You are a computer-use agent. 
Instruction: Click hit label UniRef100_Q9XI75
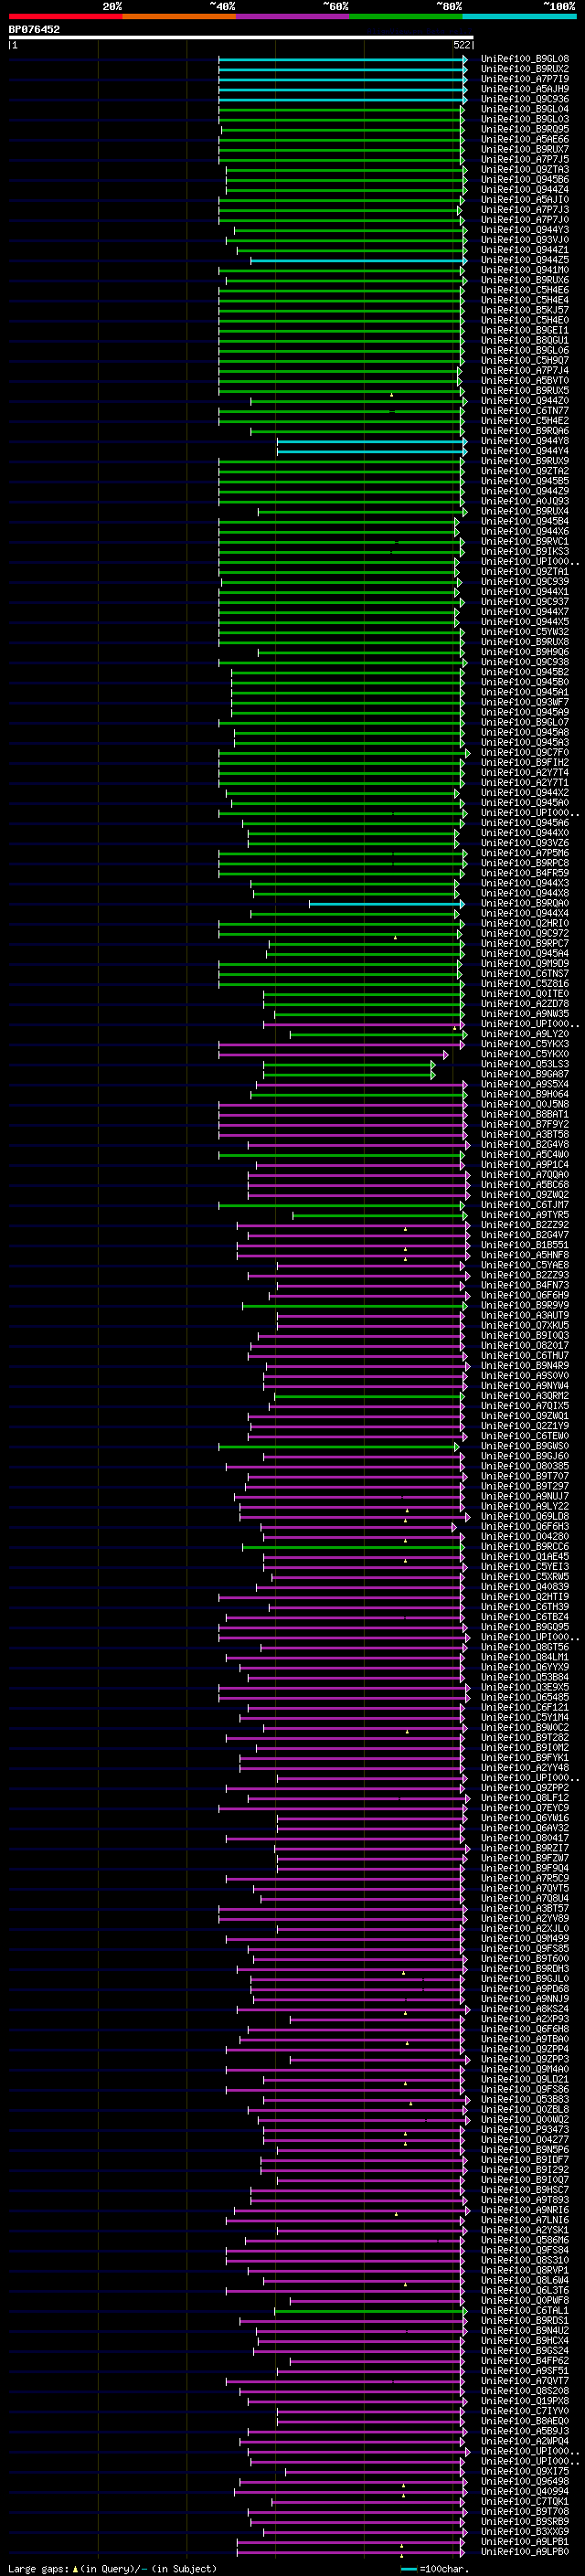[524, 2472]
